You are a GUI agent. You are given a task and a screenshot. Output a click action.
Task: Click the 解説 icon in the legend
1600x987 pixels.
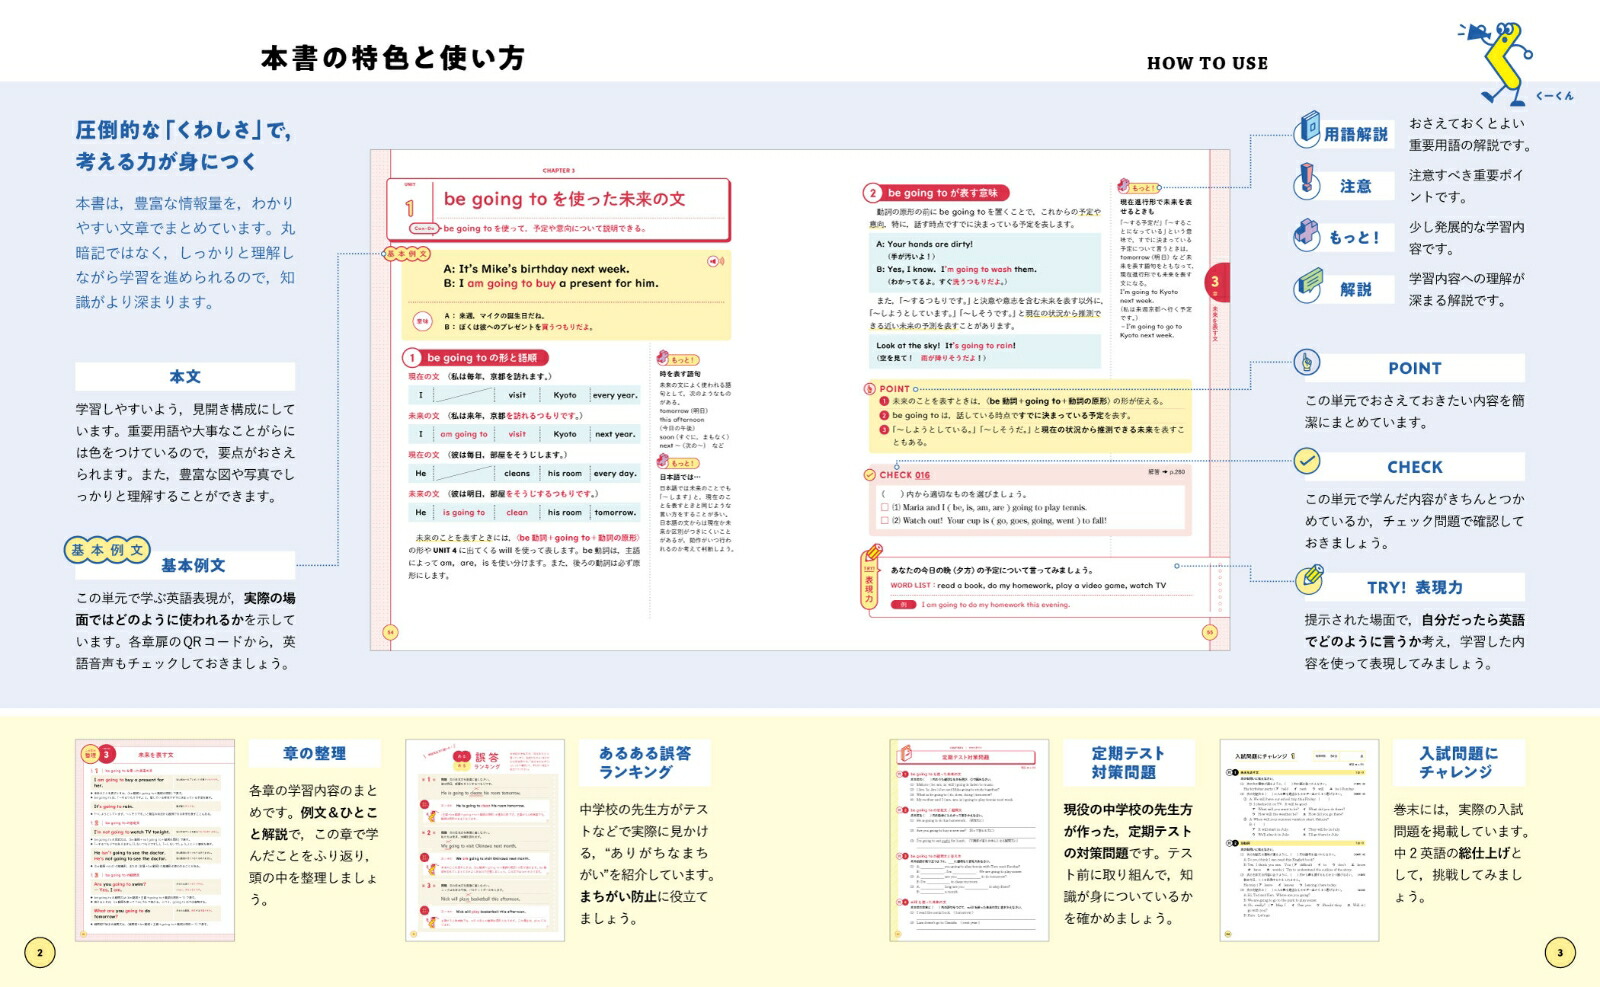click(x=1307, y=287)
